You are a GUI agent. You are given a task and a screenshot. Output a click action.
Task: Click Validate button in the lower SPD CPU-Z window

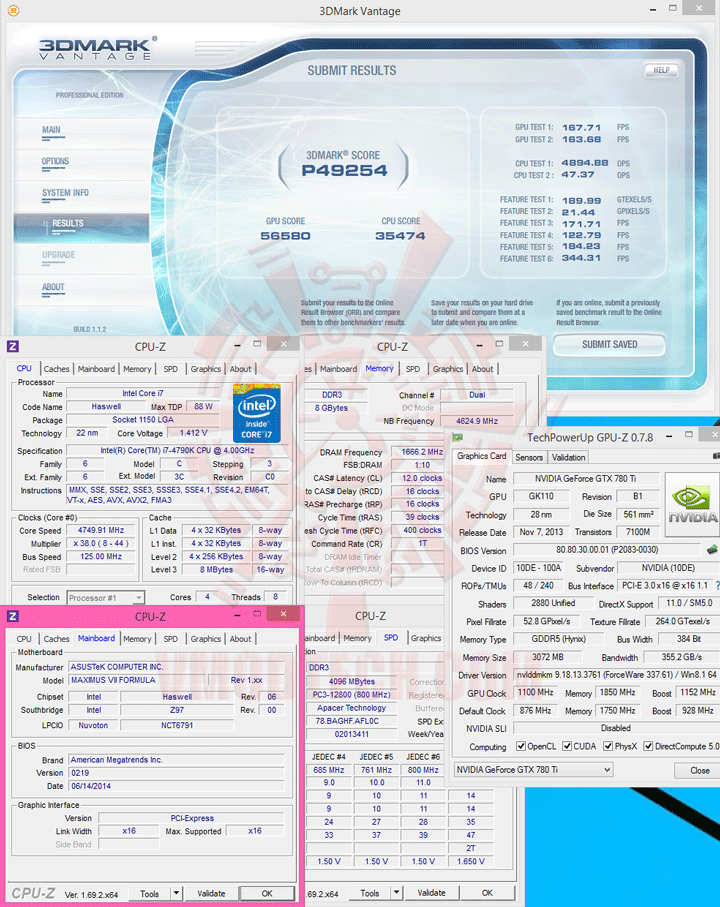431,893
